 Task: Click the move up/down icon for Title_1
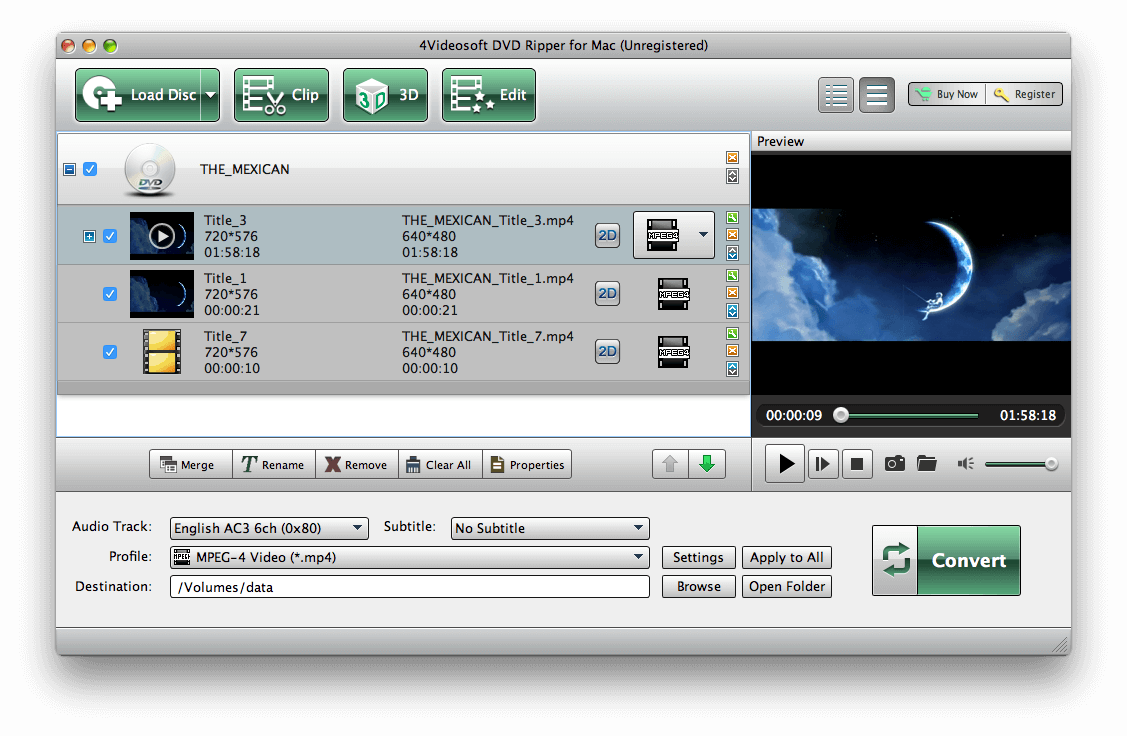point(732,311)
